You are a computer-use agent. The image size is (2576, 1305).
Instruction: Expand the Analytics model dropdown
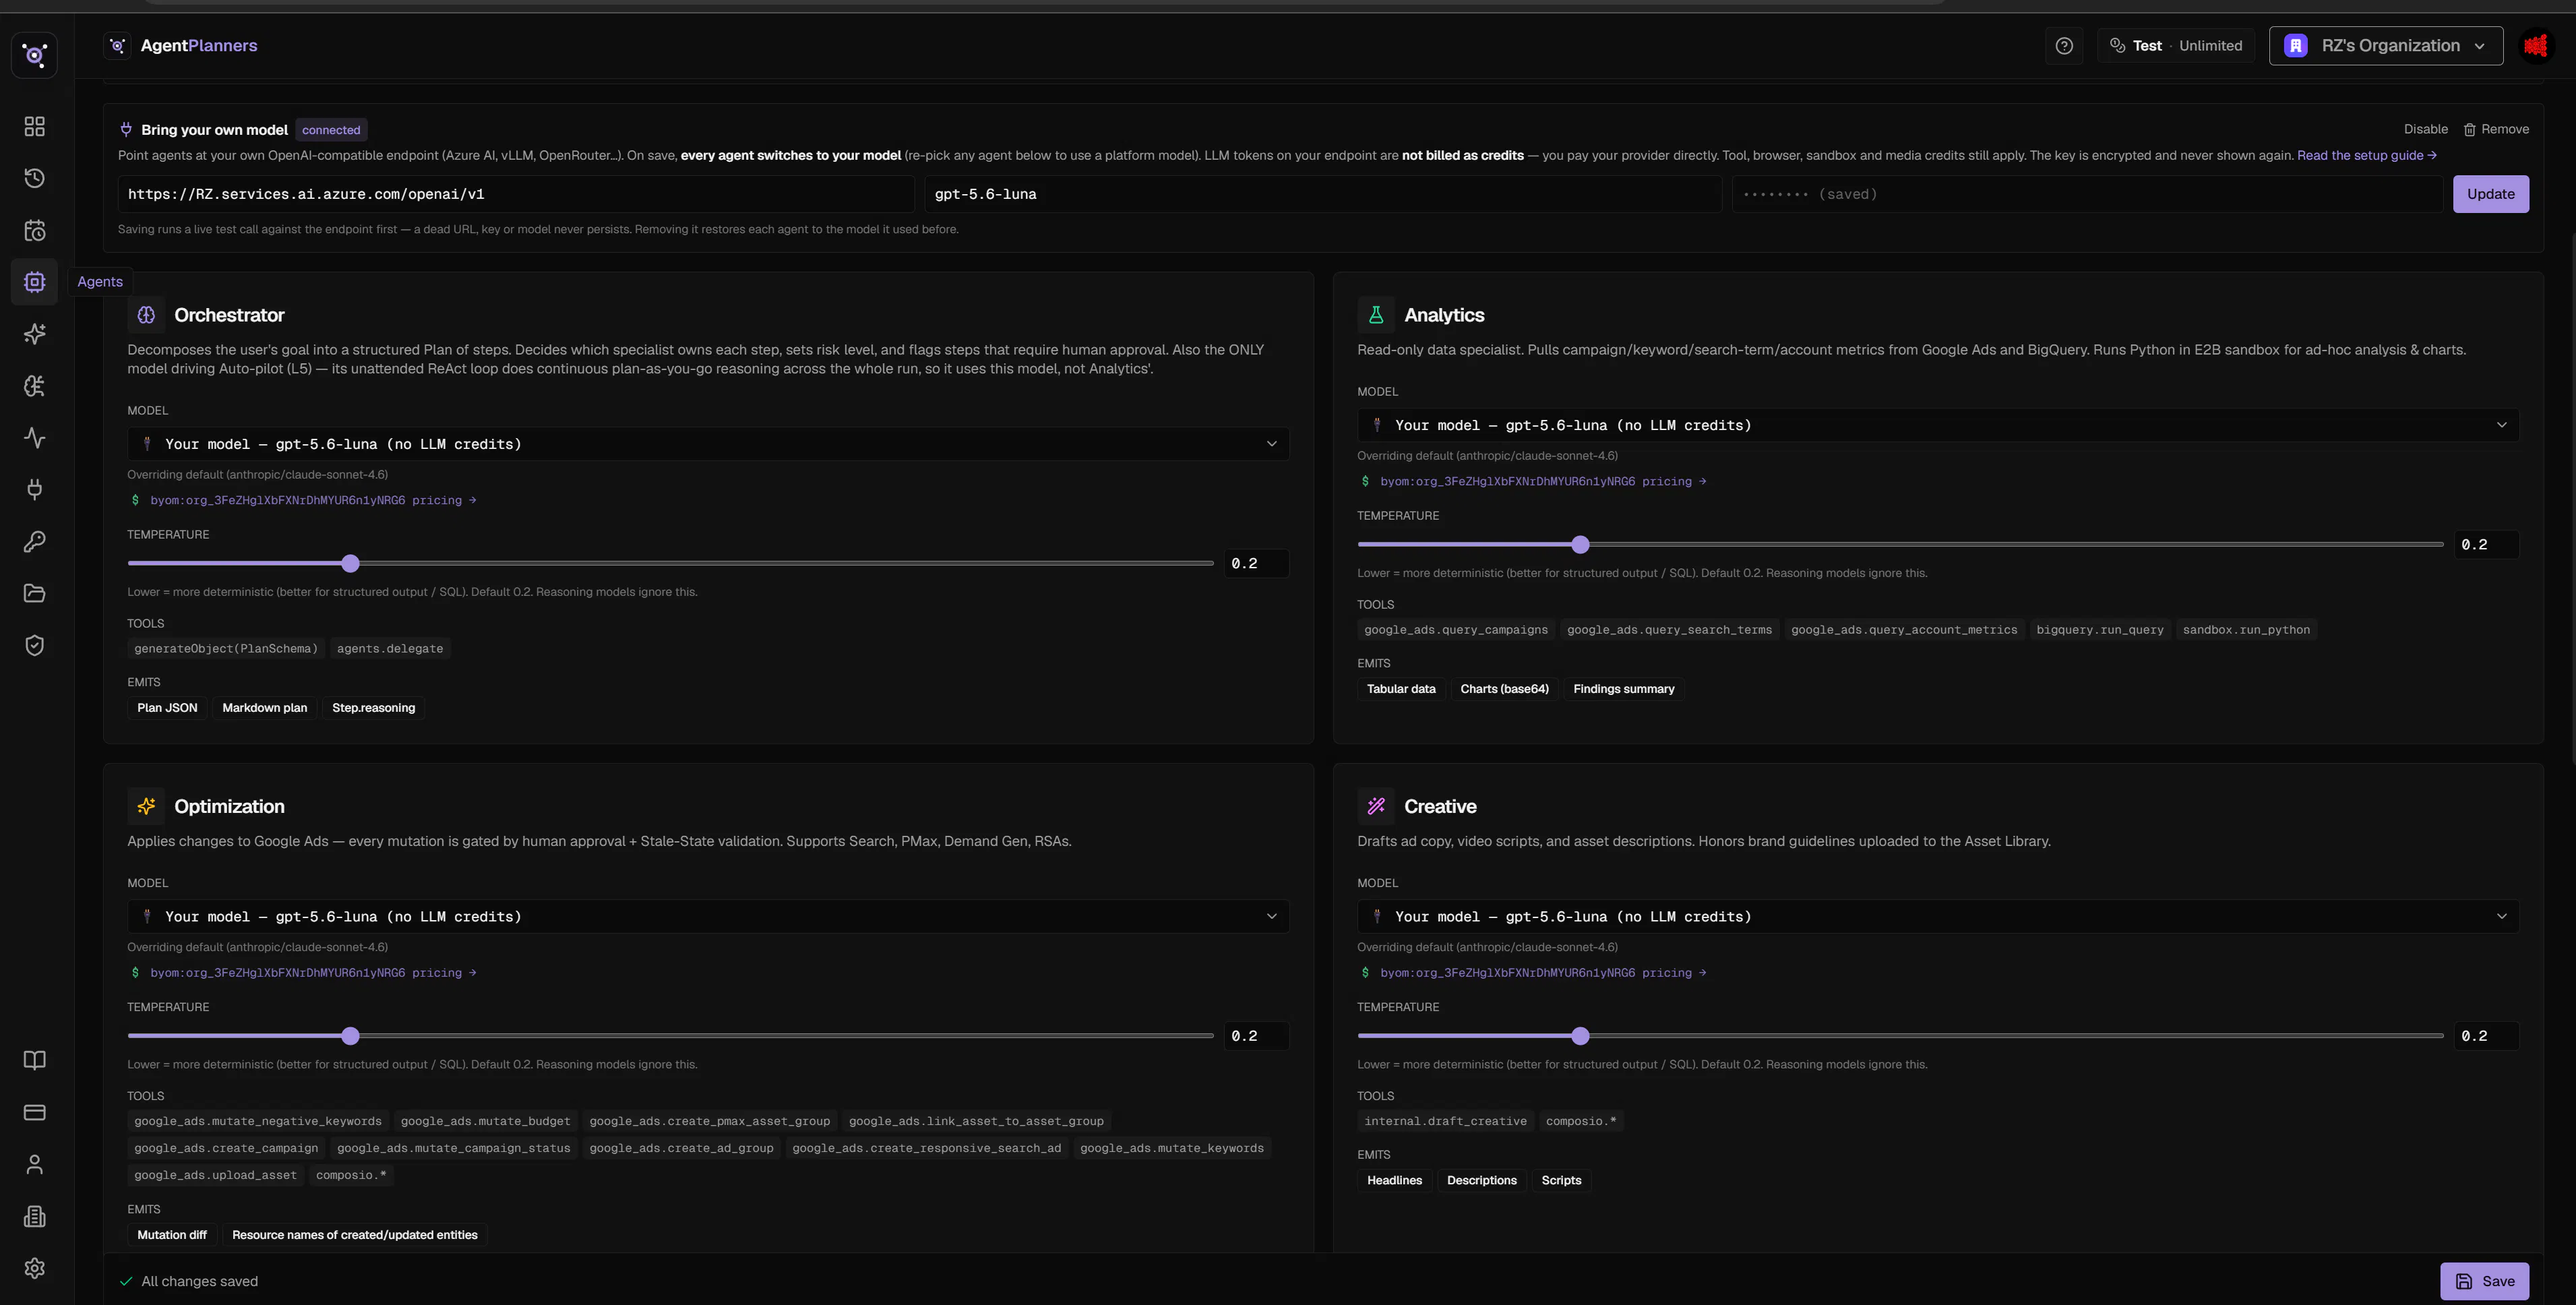tap(1938, 425)
